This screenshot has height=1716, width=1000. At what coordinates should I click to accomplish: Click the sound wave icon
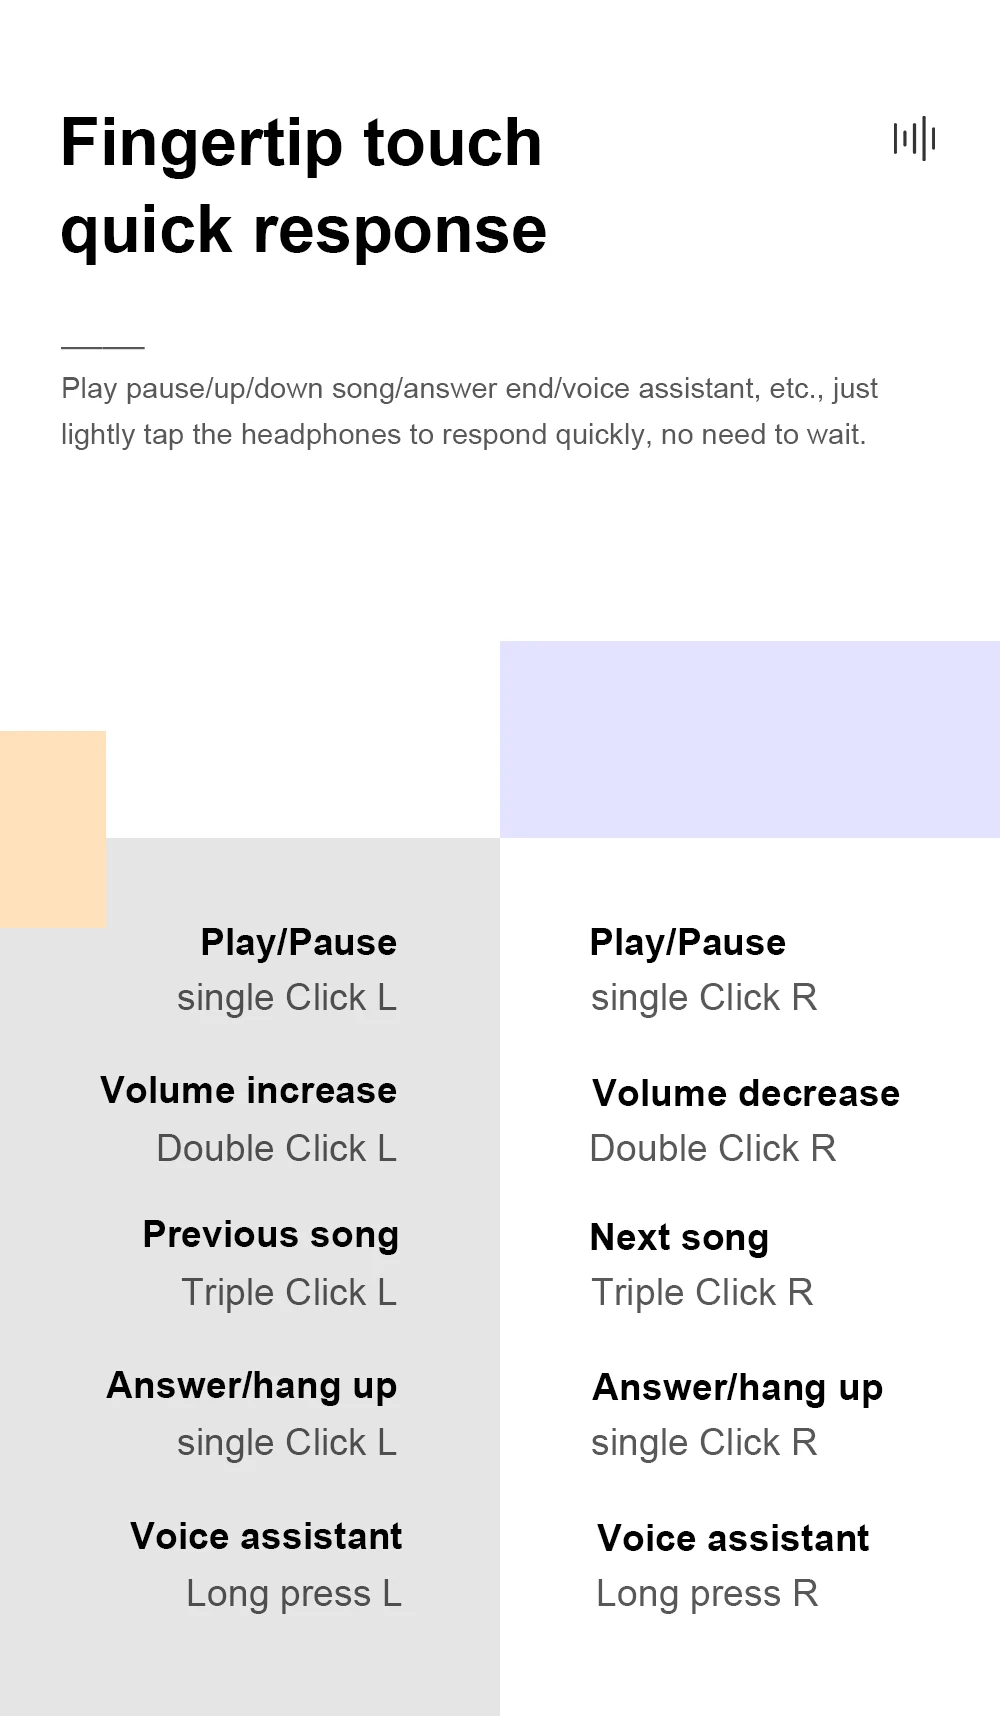coord(914,138)
